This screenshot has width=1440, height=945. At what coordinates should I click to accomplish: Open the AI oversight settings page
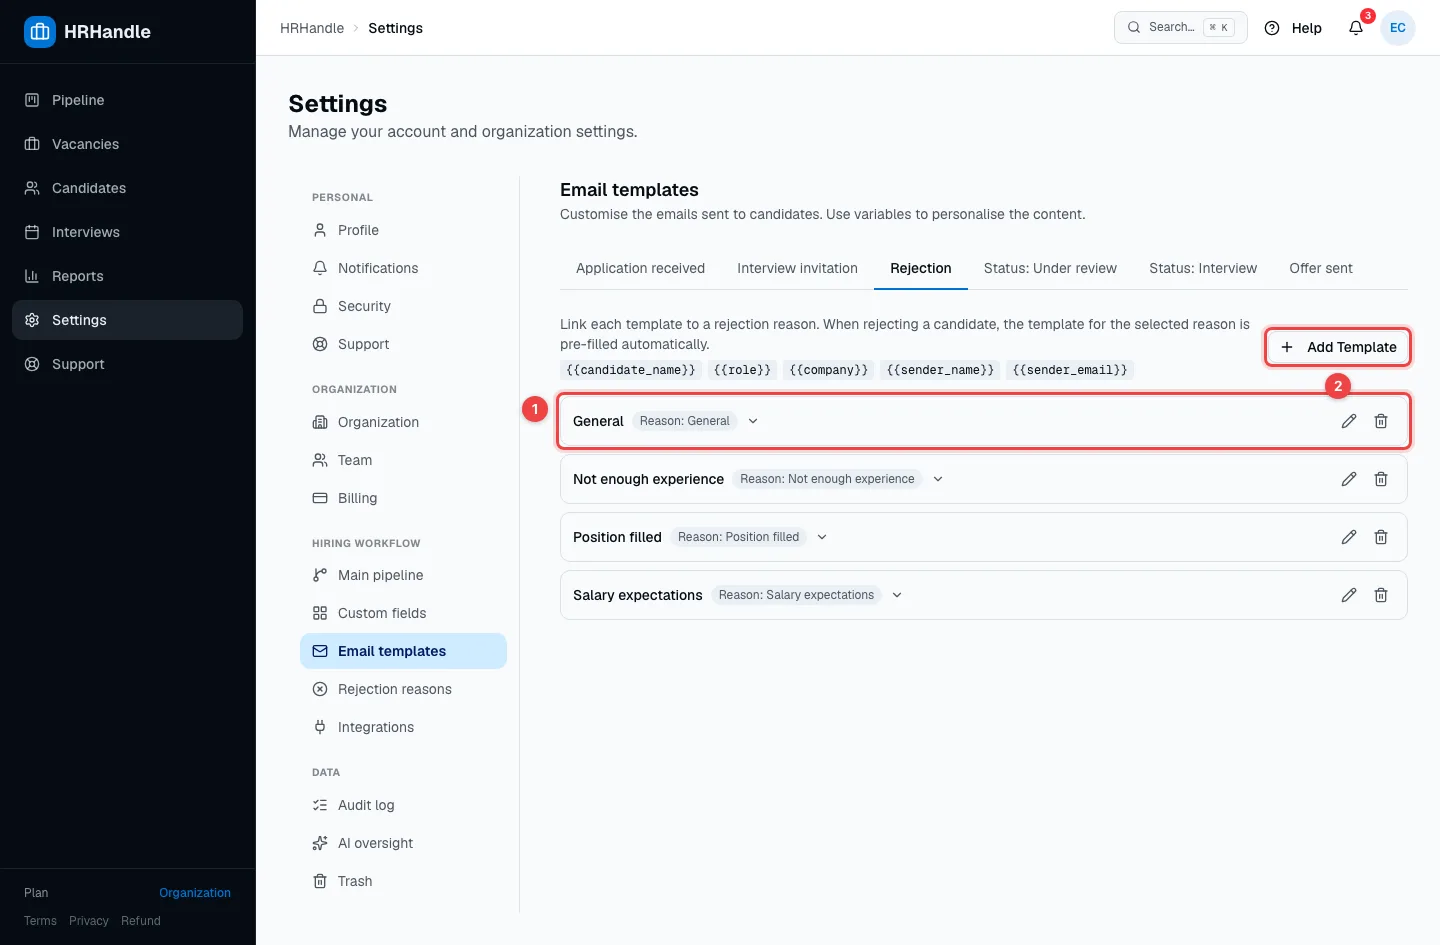coord(403,843)
